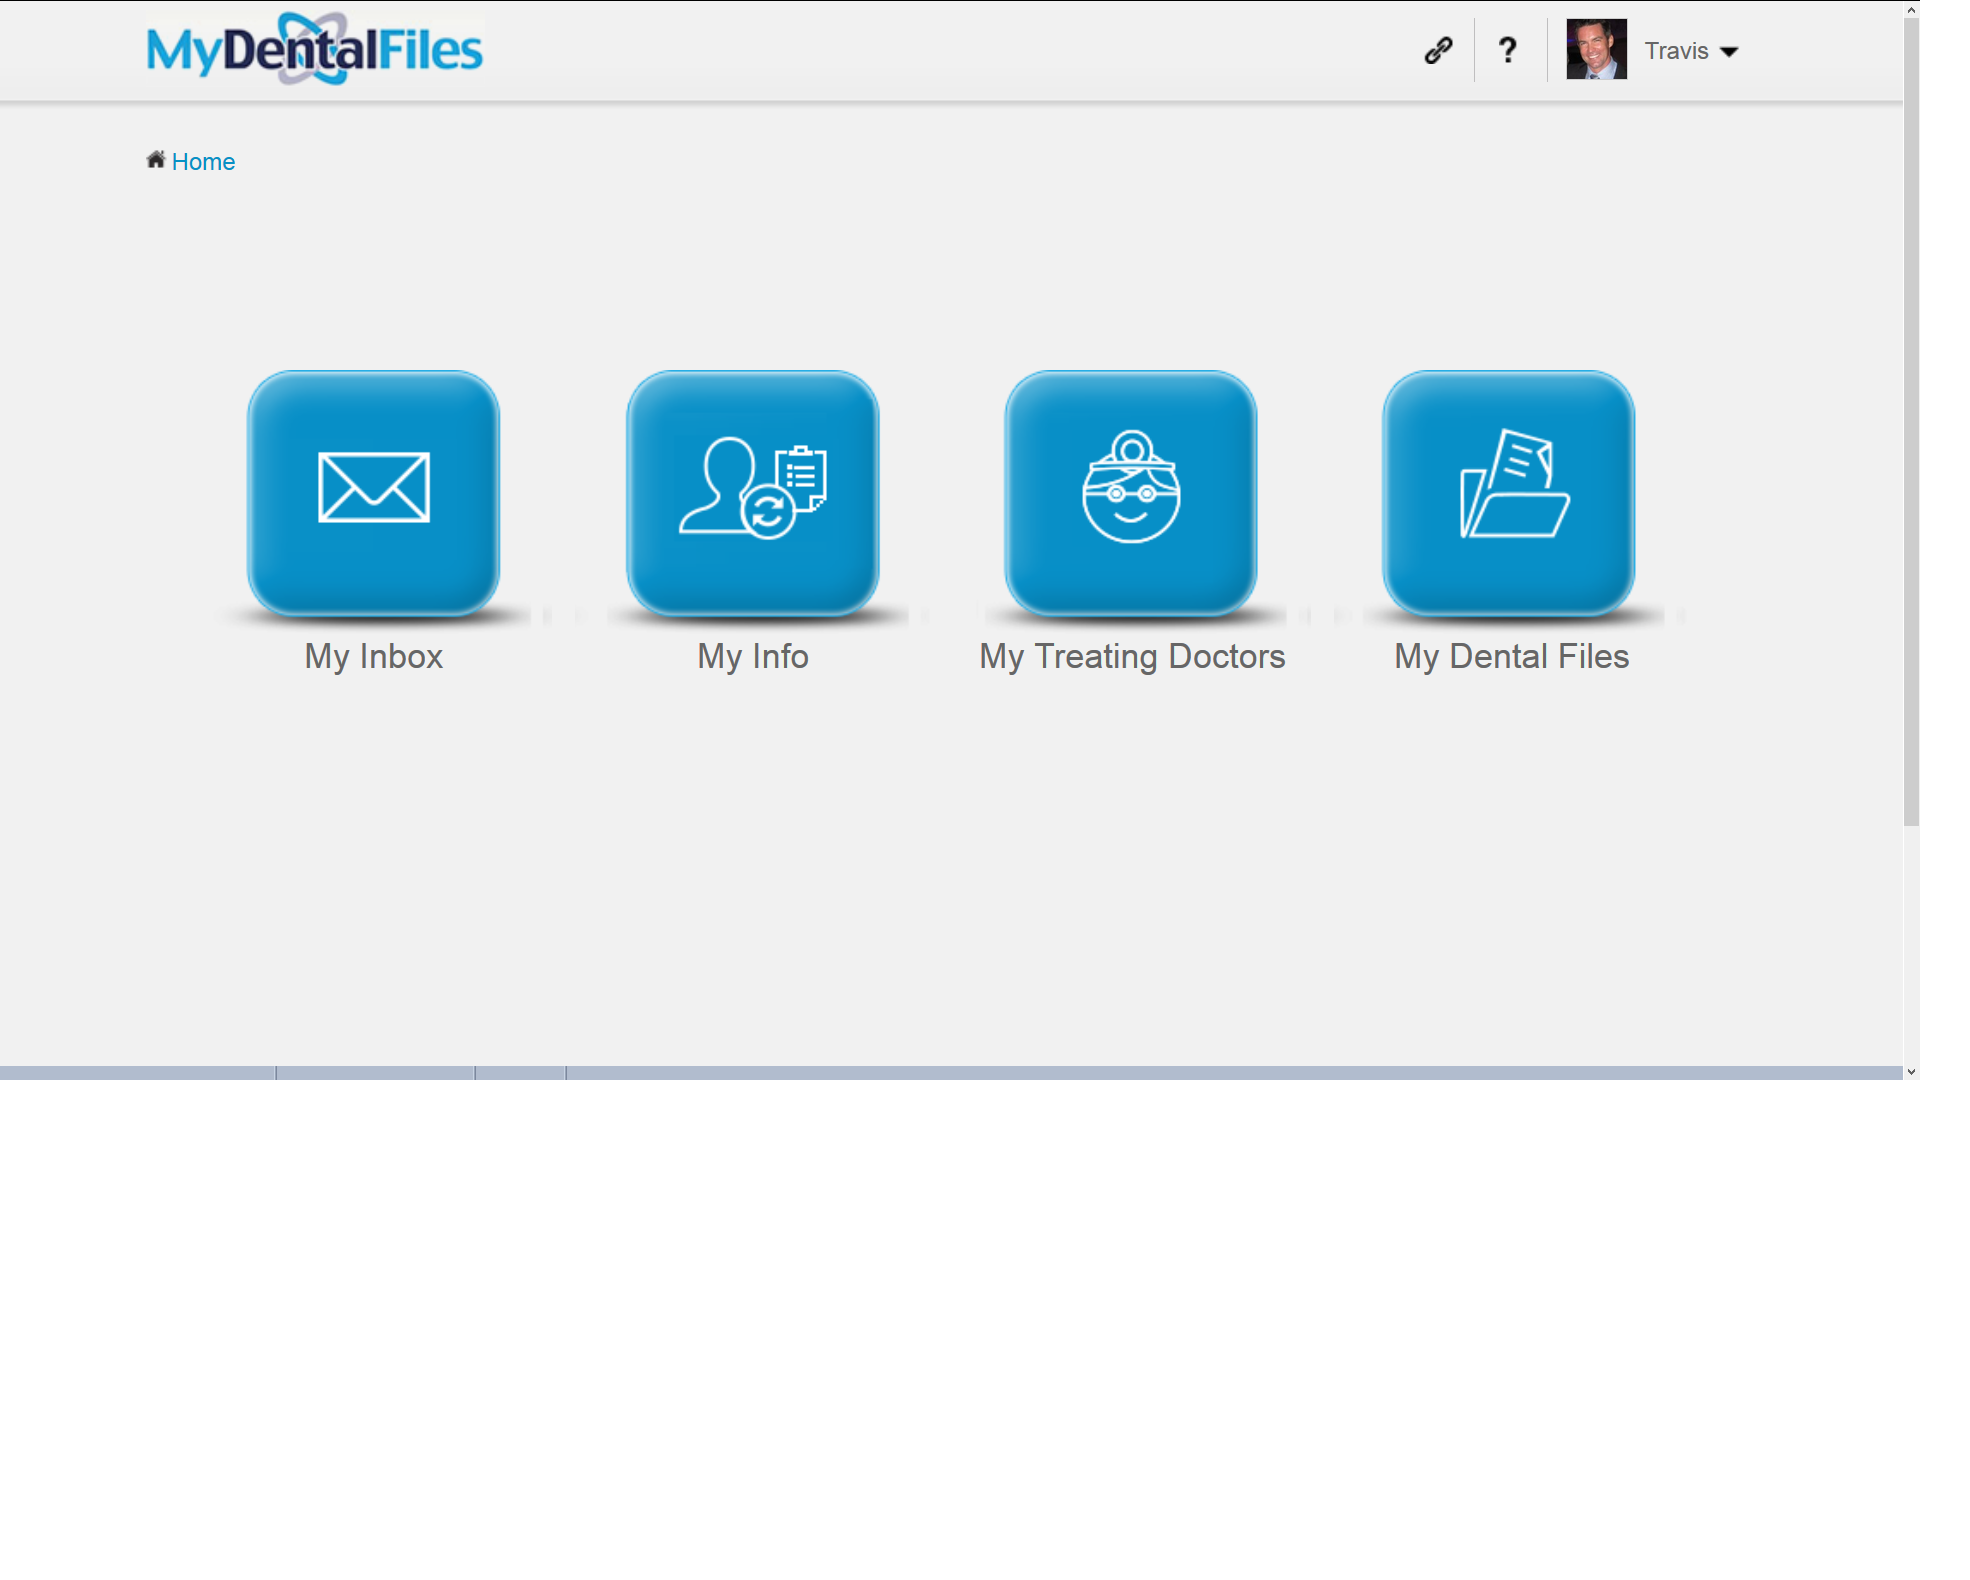Open My Inbox section

[374, 493]
